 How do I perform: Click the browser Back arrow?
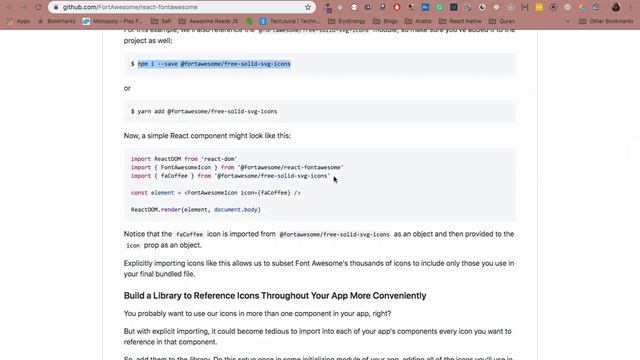tap(9, 7)
